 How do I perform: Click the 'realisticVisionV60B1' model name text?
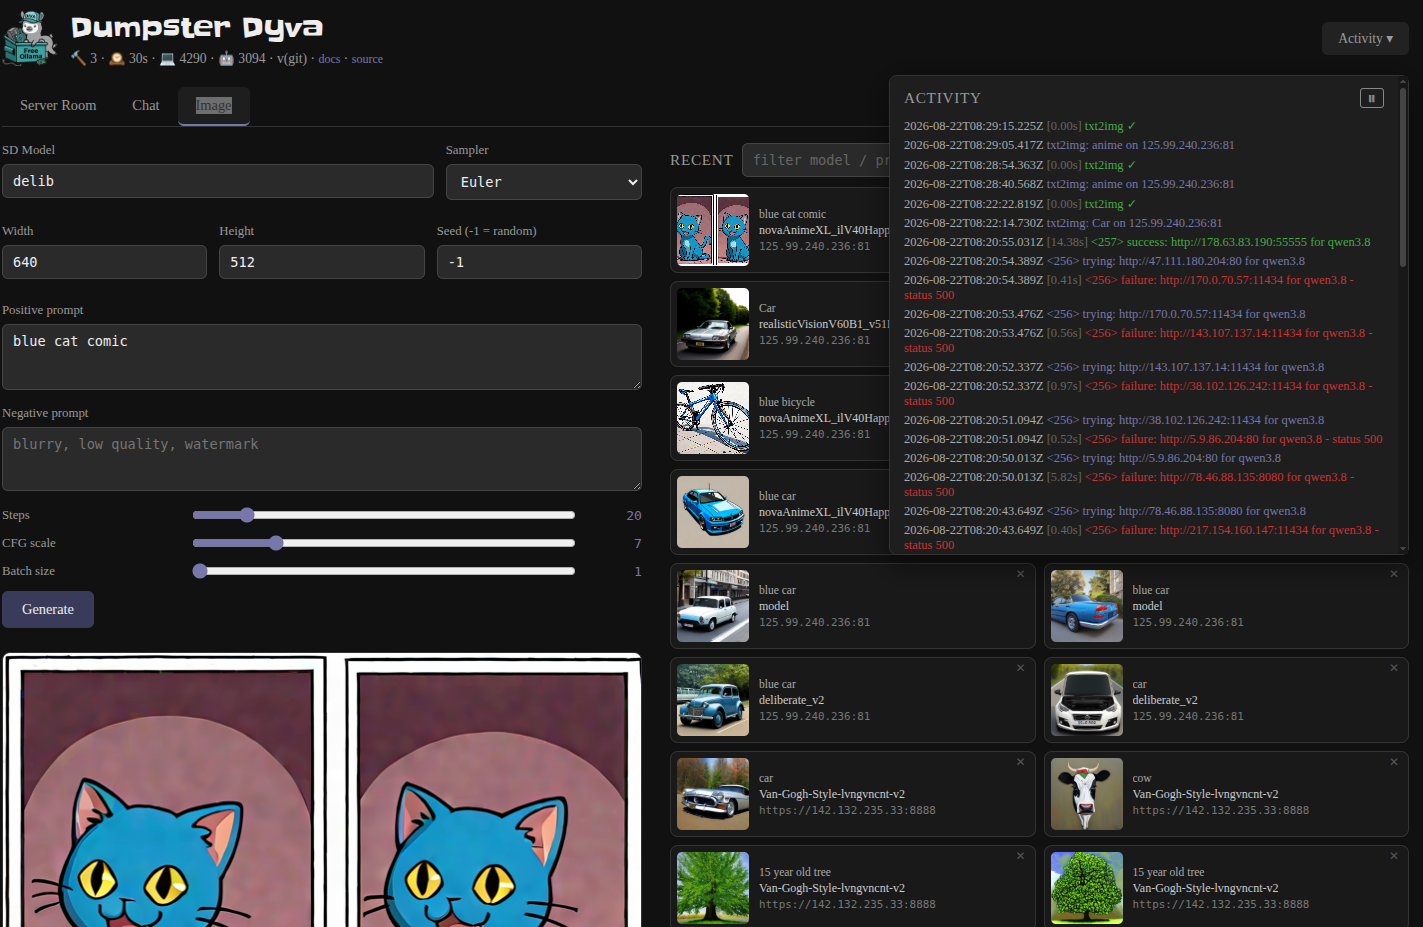point(824,324)
